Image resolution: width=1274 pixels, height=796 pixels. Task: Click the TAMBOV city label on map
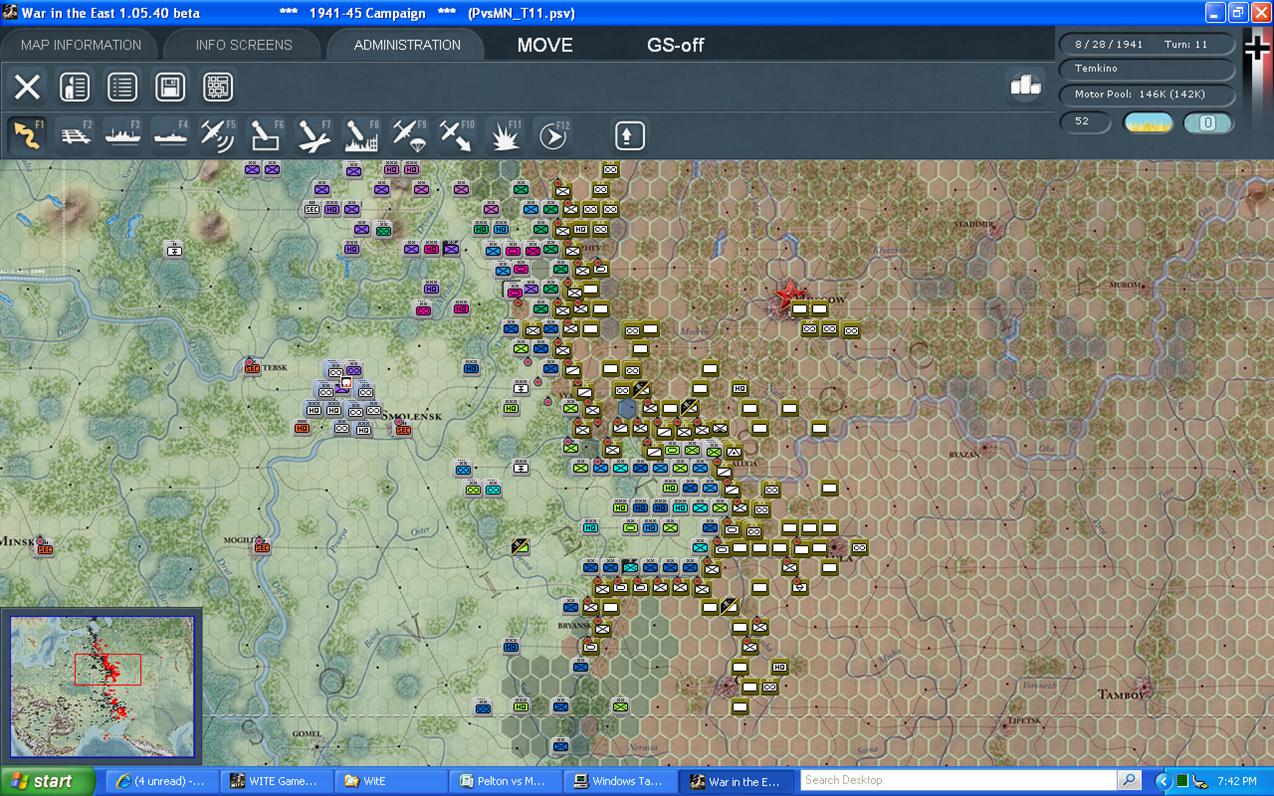(1123, 694)
